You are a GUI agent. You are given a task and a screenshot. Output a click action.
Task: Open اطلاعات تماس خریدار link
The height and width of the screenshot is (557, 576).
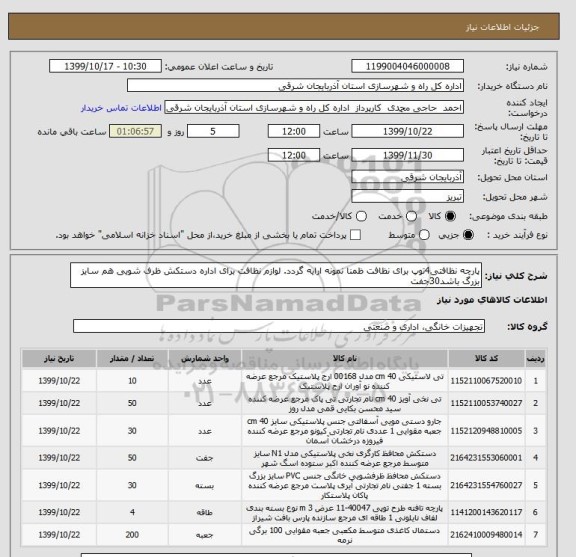tap(121, 108)
